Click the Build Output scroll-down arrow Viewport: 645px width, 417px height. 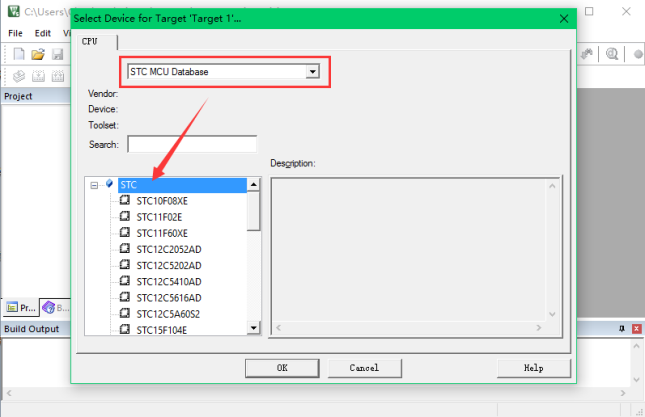(637, 380)
